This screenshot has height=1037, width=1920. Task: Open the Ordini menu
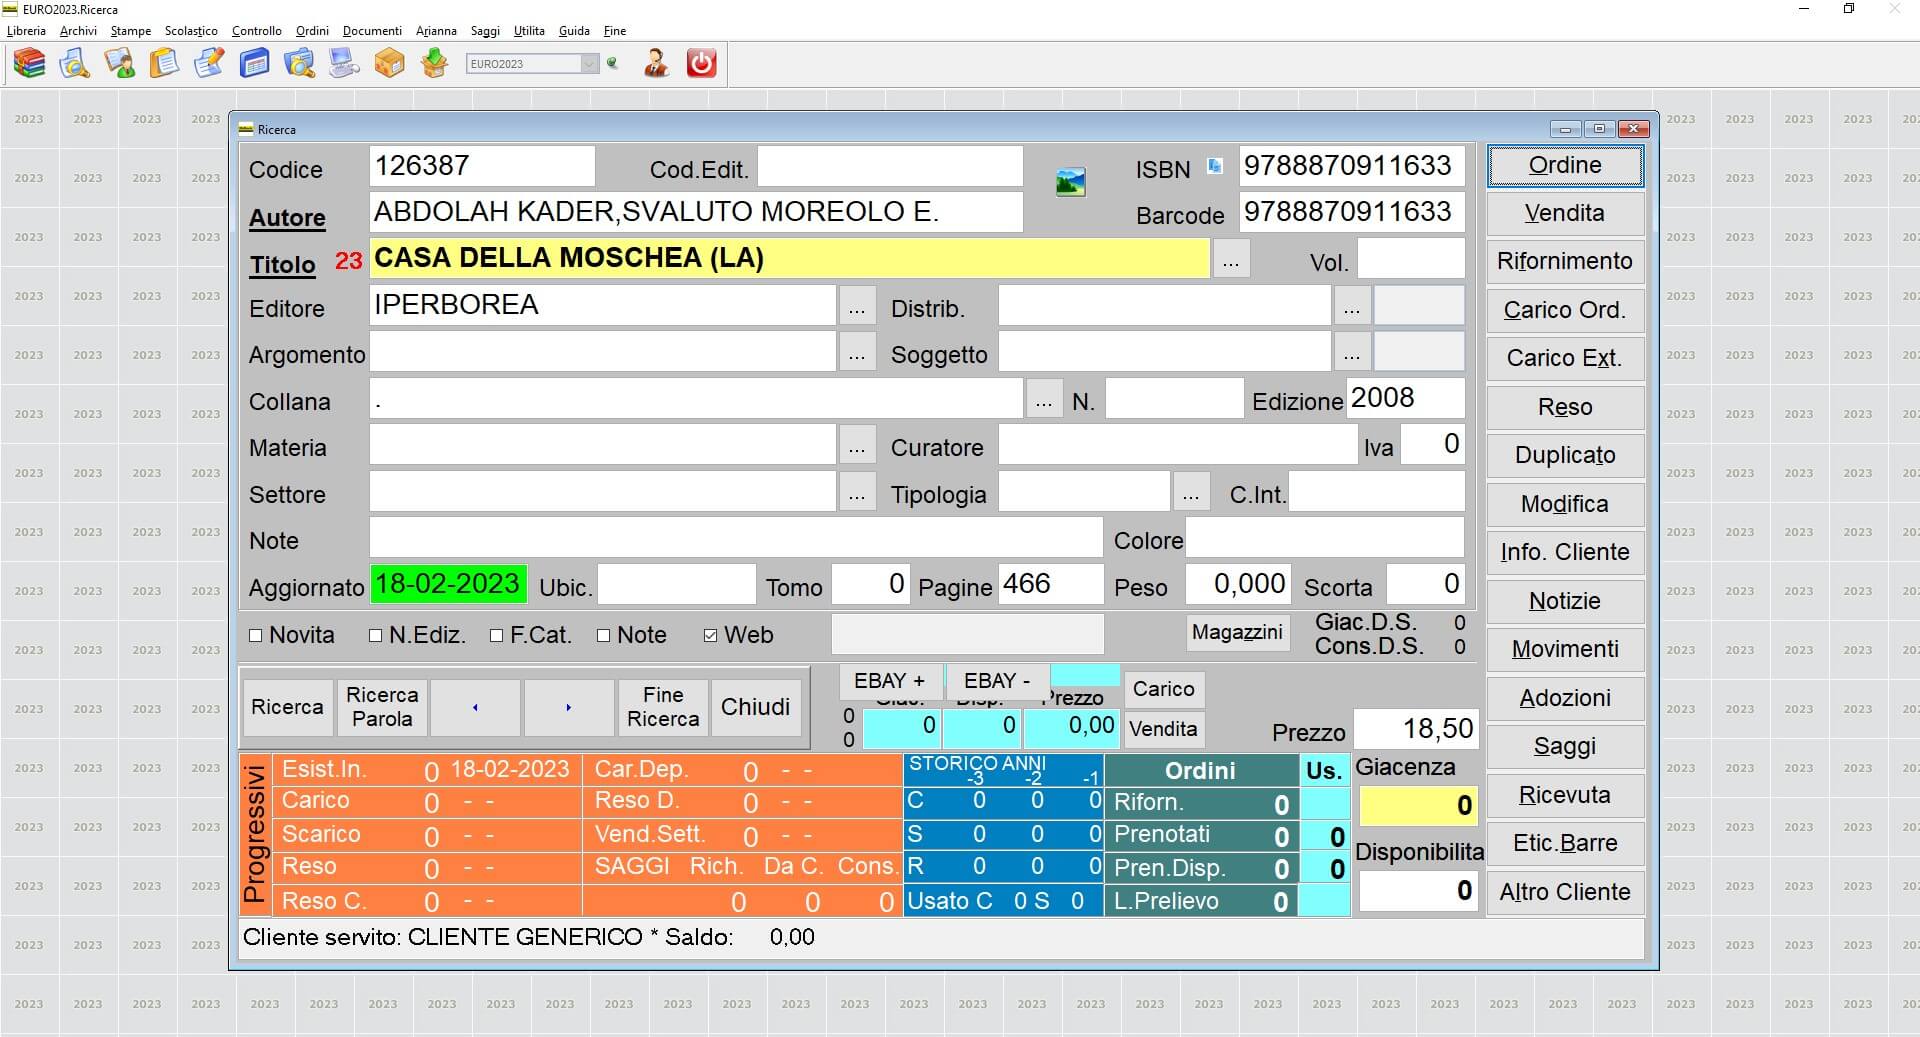[x=313, y=31]
